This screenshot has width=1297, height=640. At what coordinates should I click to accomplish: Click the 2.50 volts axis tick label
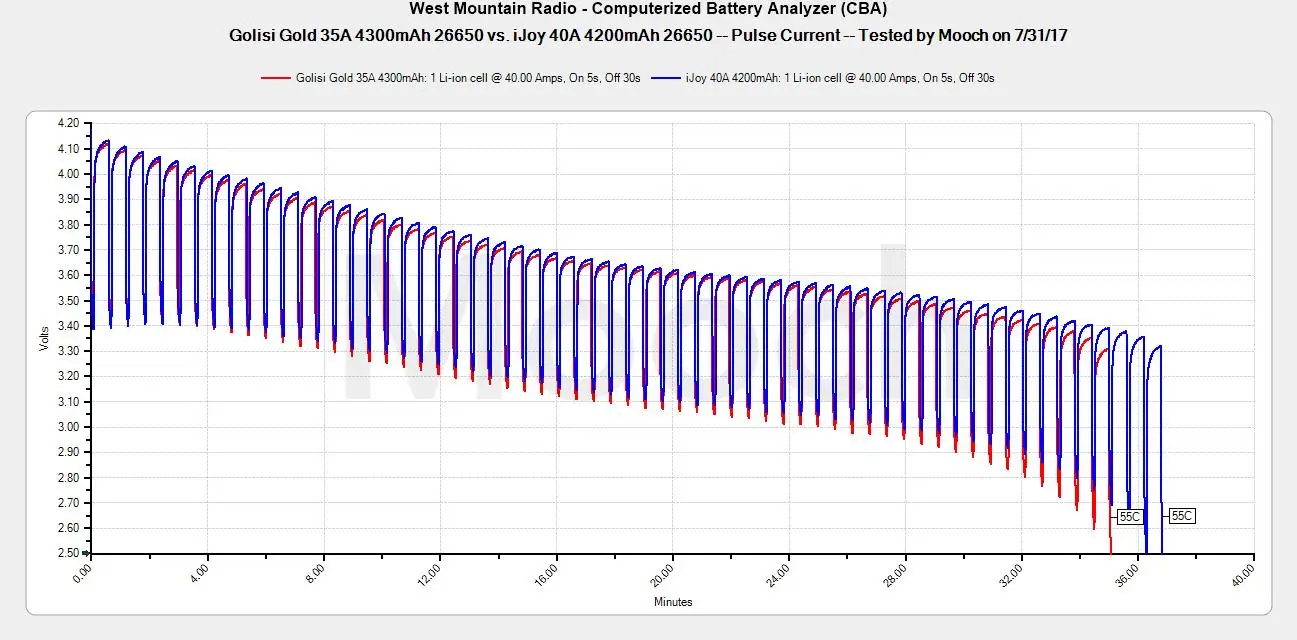(x=68, y=553)
